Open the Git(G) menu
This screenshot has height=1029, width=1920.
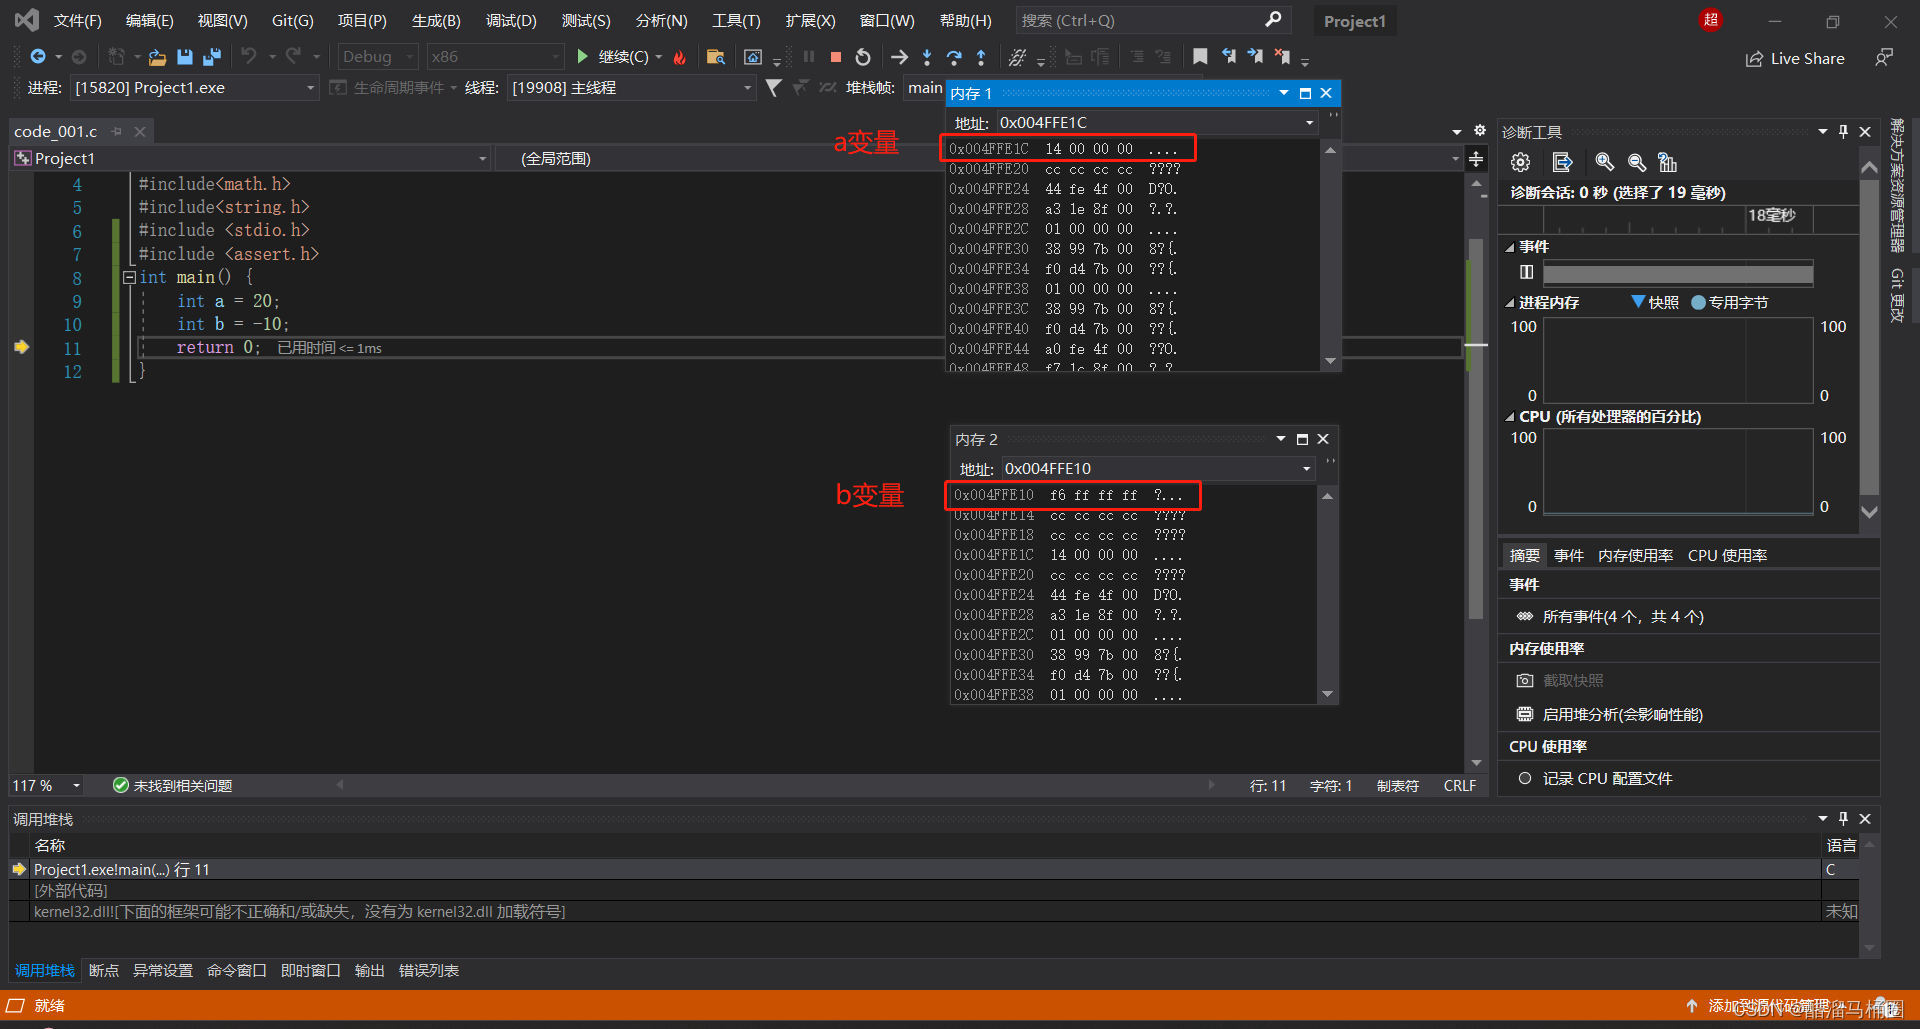pyautogui.click(x=293, y=20)
